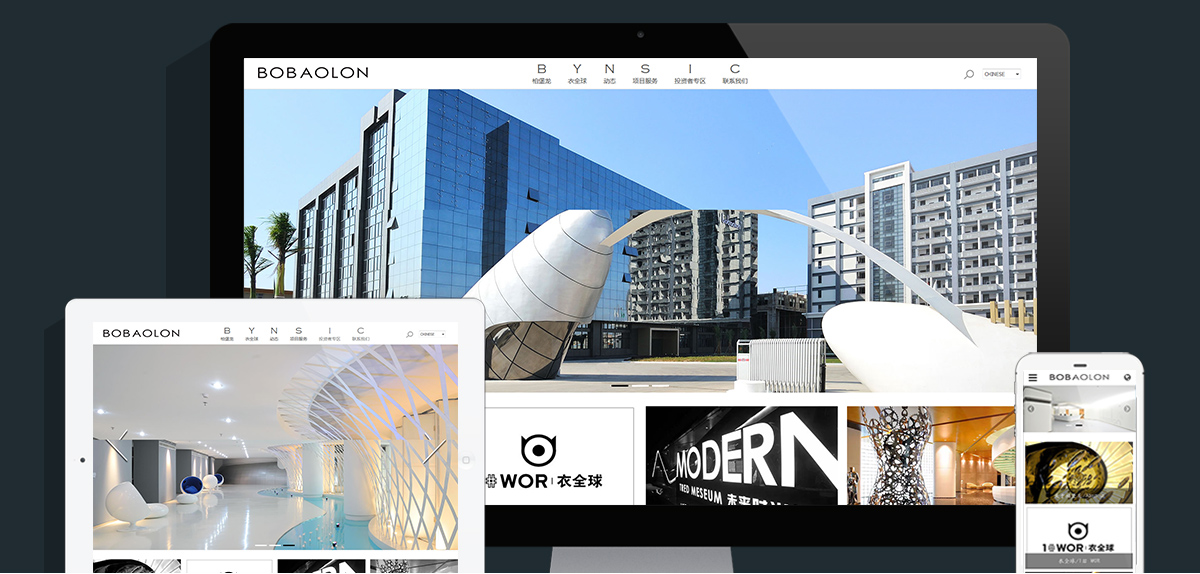Open the hamburger menu on the phone

[x=1033, y=377]
